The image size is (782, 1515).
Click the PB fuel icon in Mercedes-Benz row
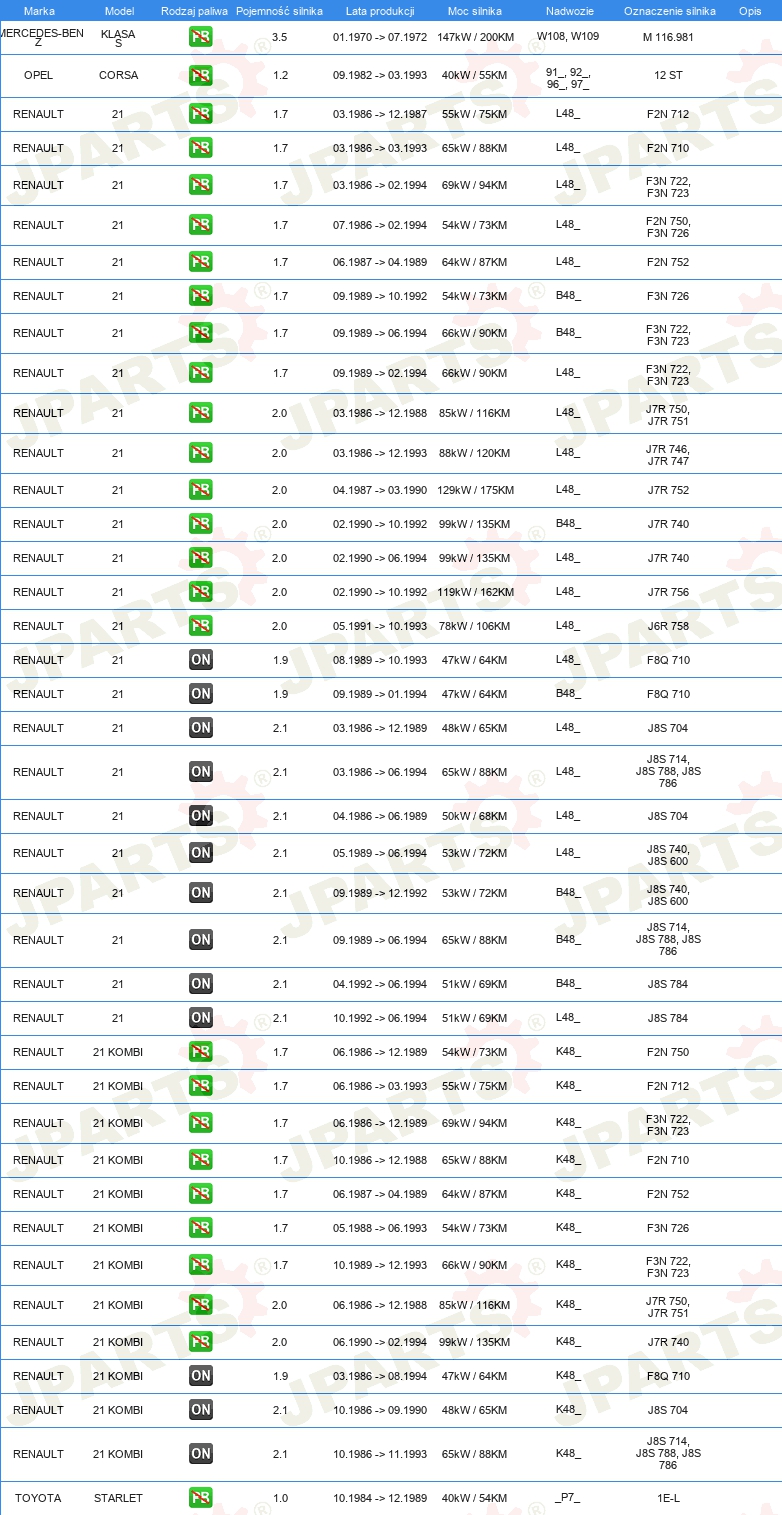click(200, 38)
